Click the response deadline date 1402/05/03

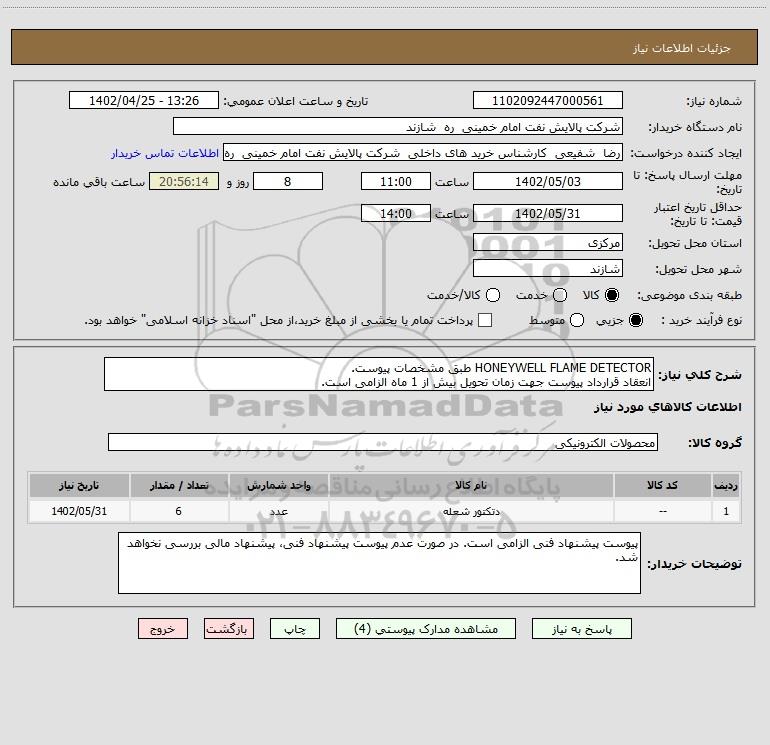point(548,181)
